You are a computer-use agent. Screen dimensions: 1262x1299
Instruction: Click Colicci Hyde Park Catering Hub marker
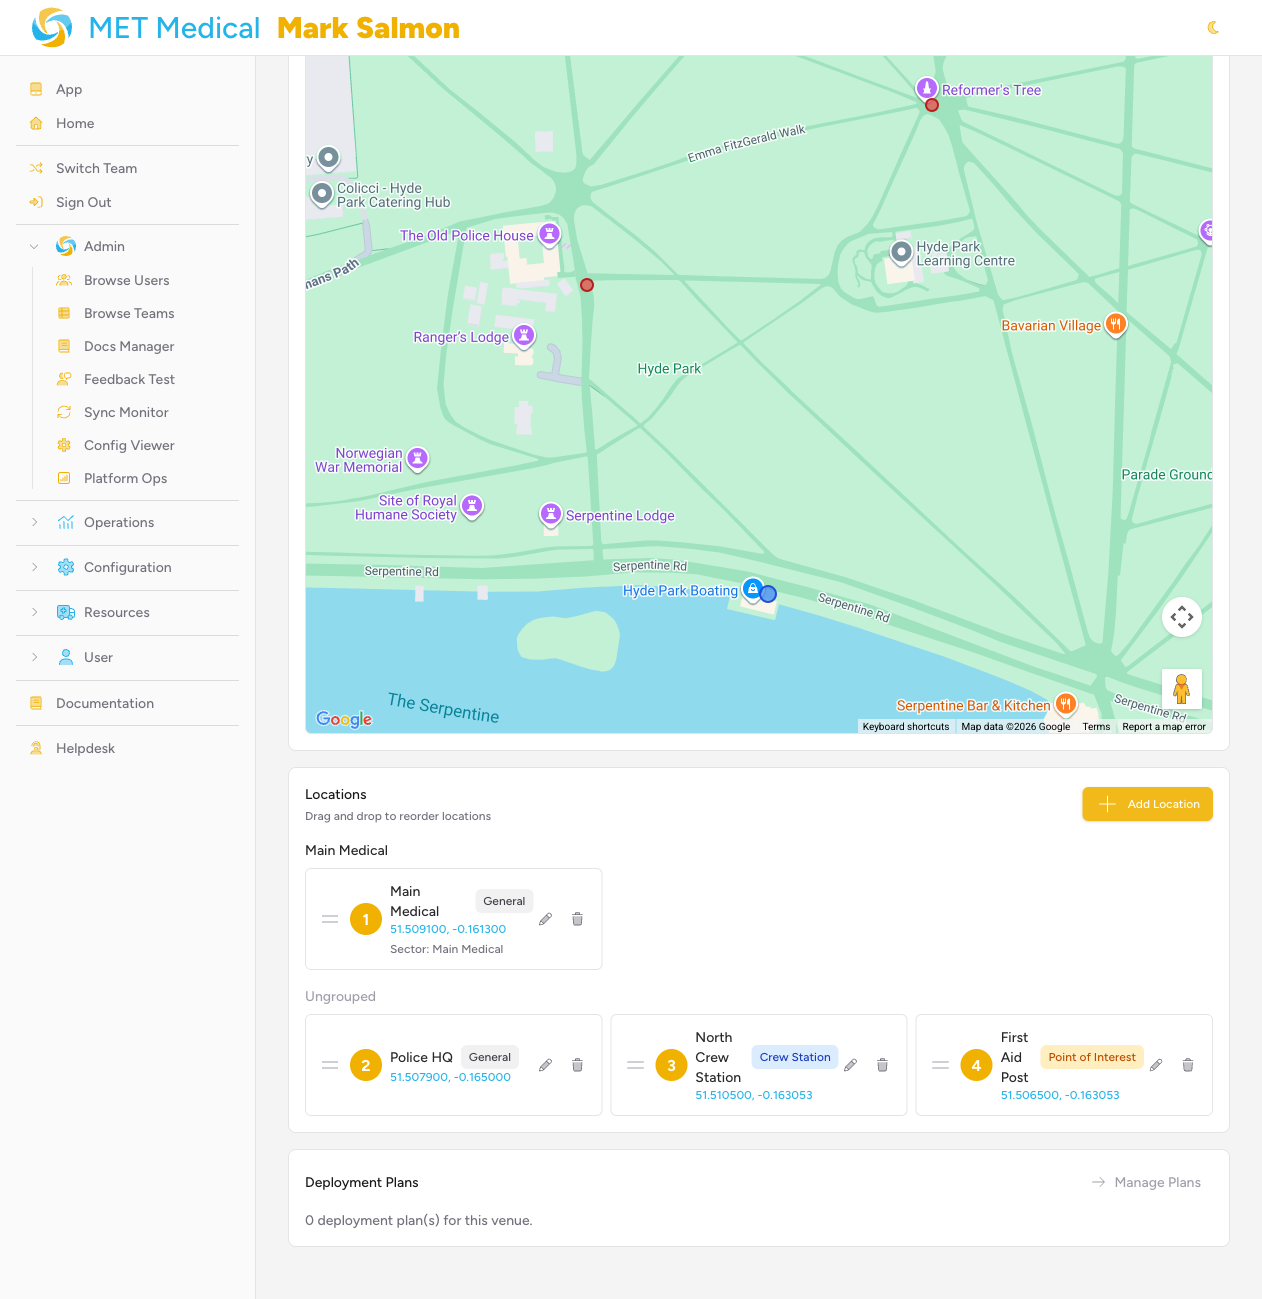322,193
